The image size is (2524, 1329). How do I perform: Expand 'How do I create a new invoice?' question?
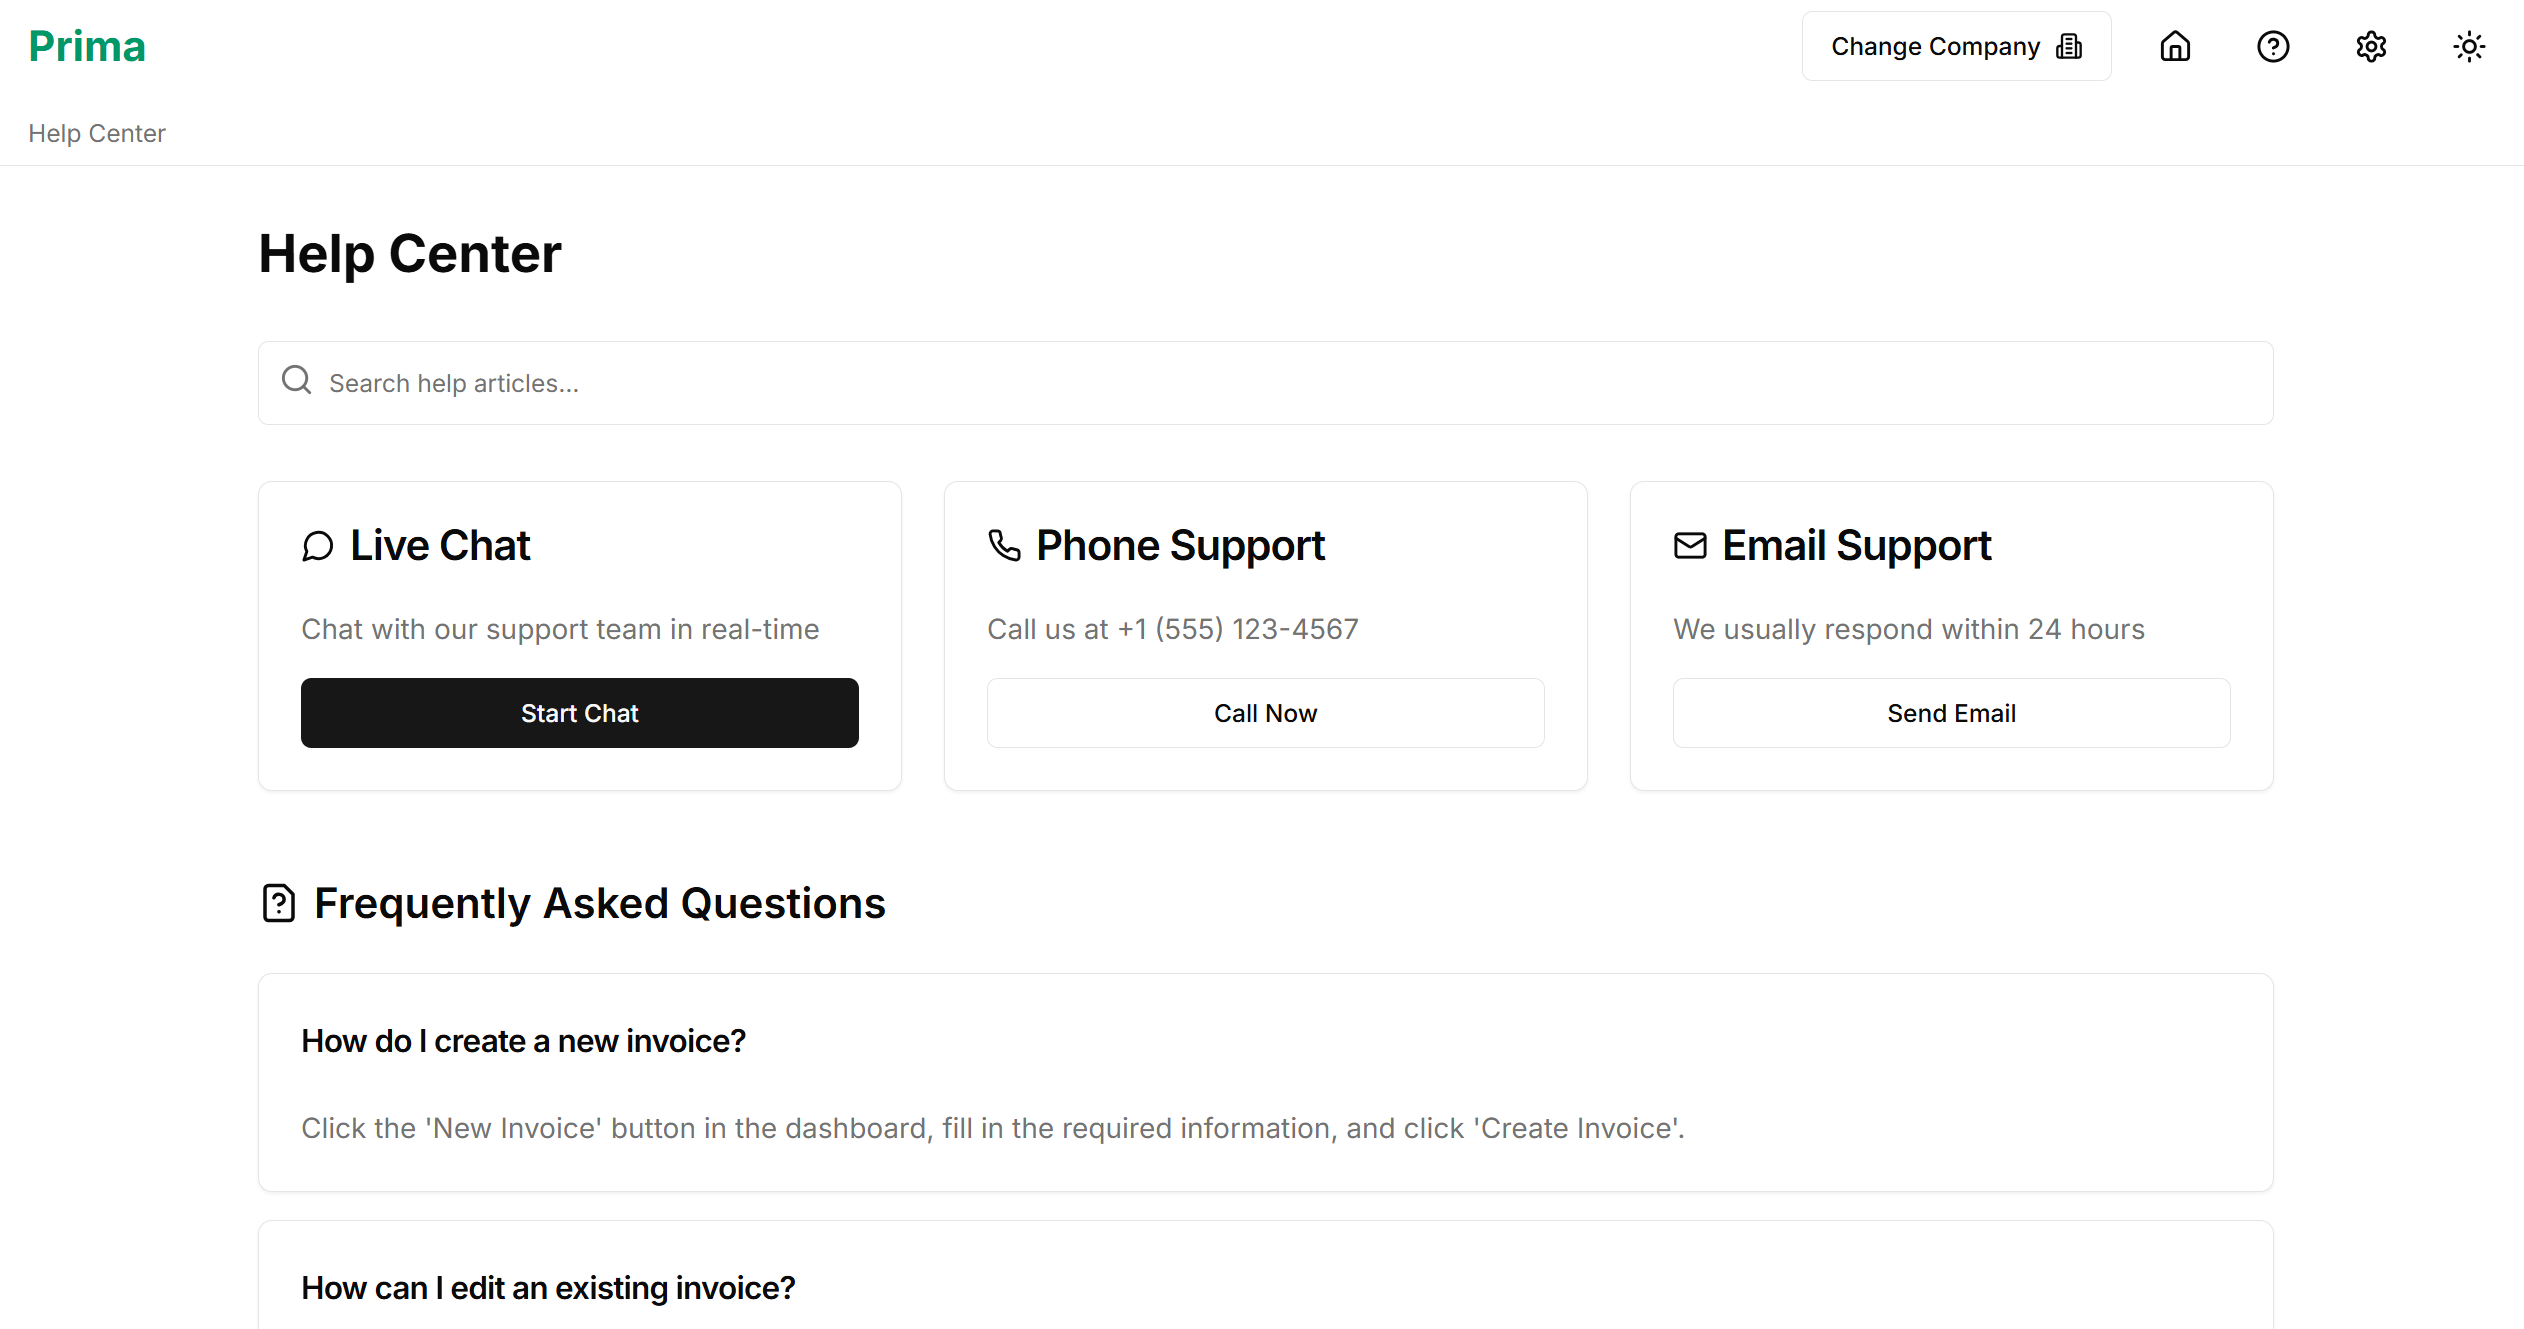click(x=524, y=1041)
